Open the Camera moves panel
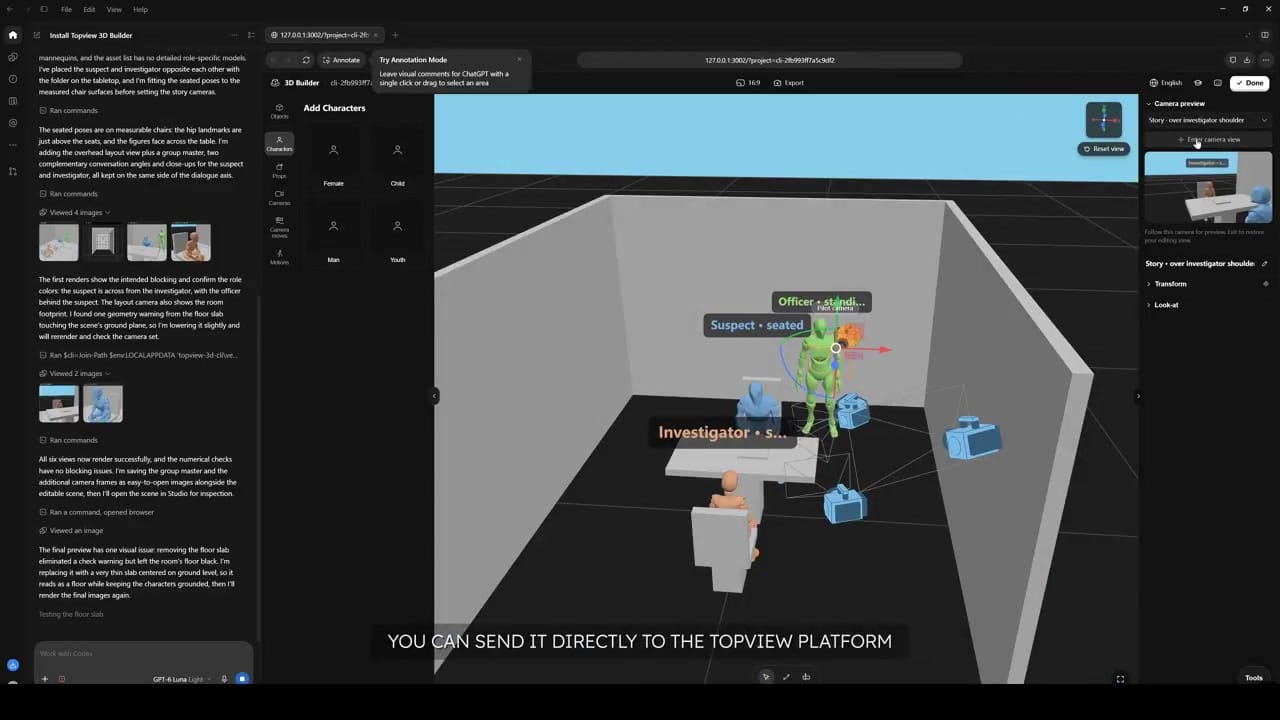The height and width of the screenshot is (720, 1280). point(279,226)
